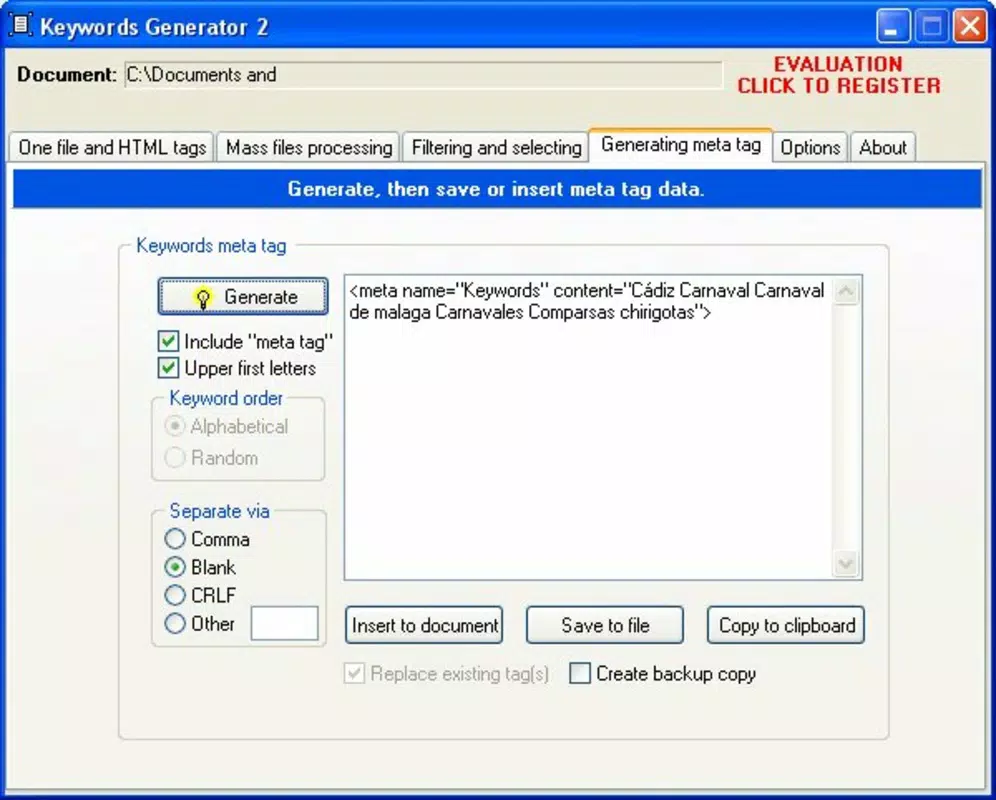Open the About tab
This screenshot has height=800, width=996.
tap(882, 147)
